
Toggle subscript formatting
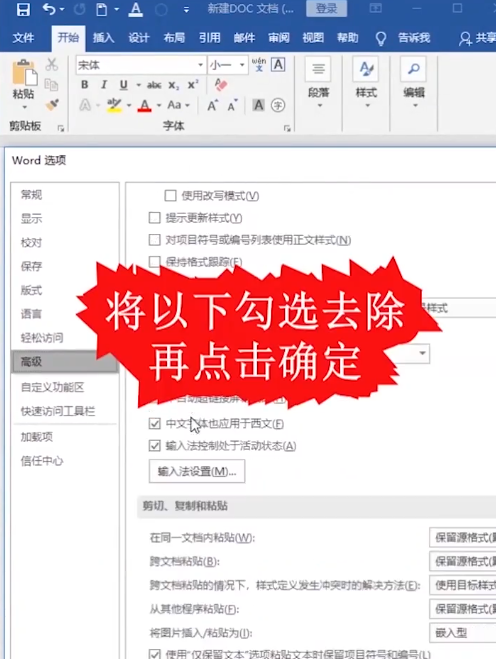tap(173, 85)
